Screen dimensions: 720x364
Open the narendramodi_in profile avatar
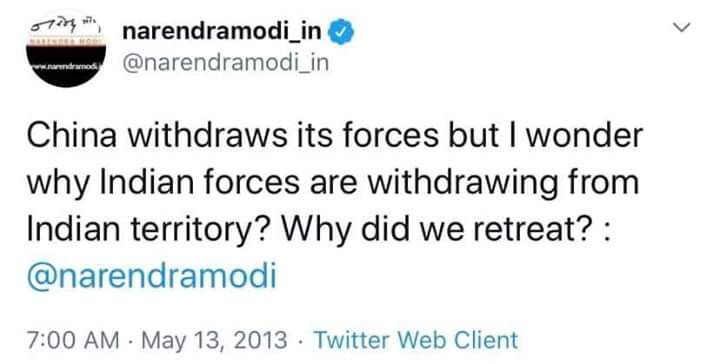67,50
